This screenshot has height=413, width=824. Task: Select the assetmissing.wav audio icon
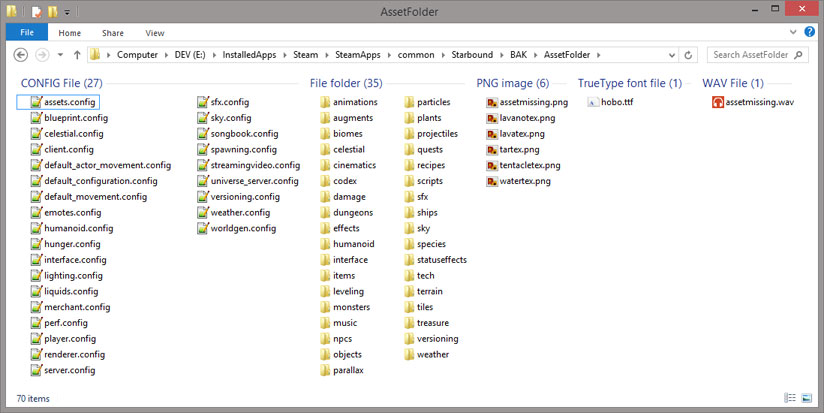coord(718,102)
